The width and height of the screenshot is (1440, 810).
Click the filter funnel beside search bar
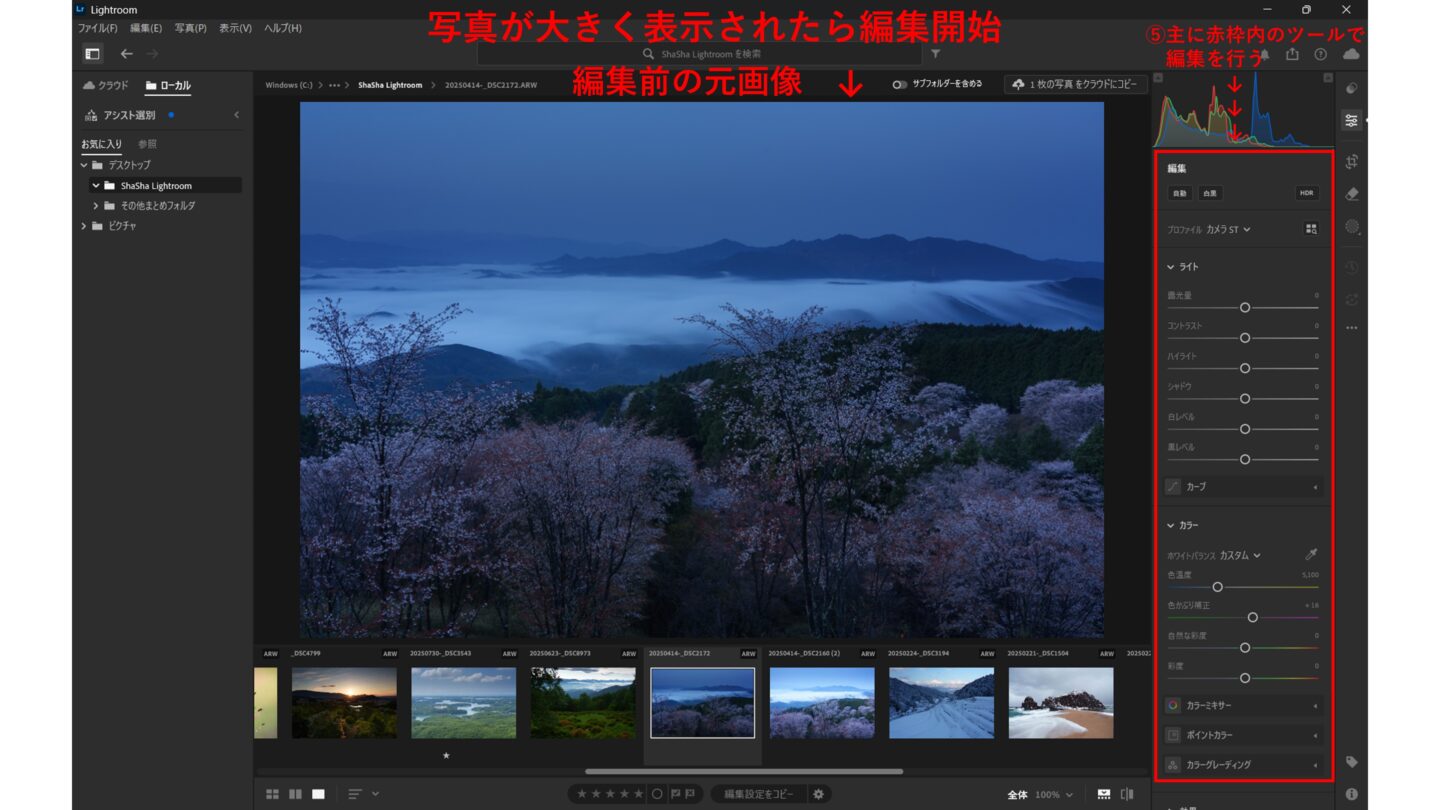(936, 54)
